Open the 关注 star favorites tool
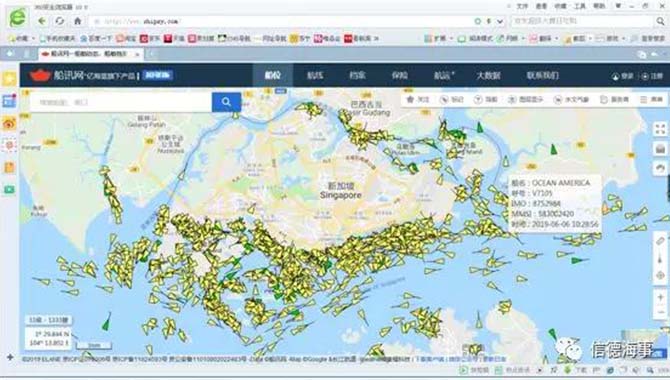 click(x=417, y=99)
